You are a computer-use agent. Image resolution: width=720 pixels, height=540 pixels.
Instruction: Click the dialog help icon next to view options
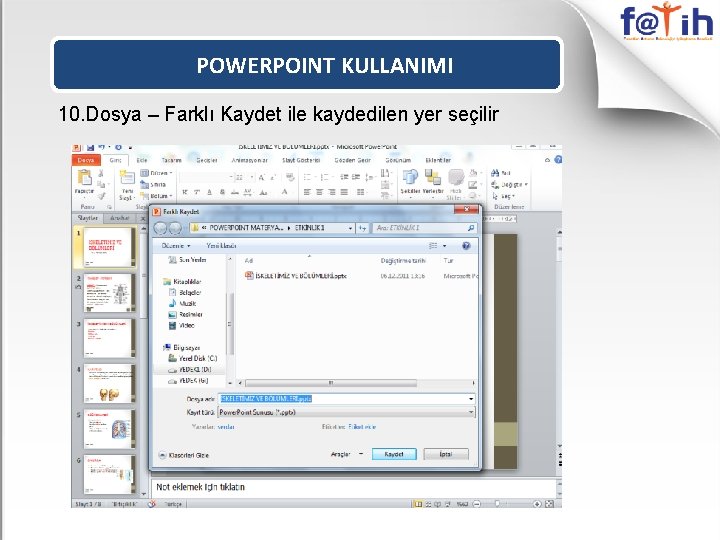click(466, 246)
